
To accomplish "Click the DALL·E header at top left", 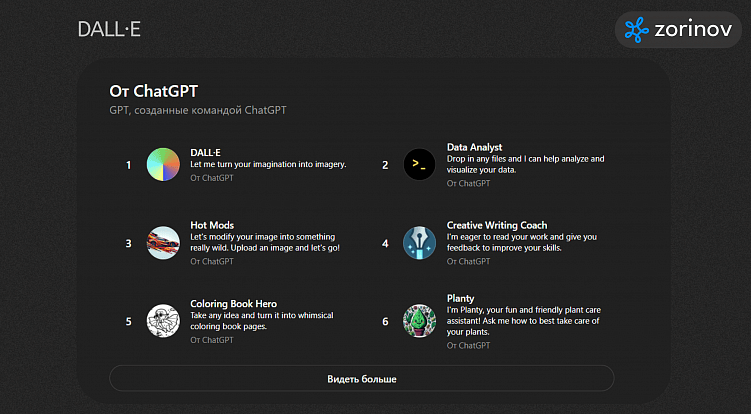I will 109,29.
